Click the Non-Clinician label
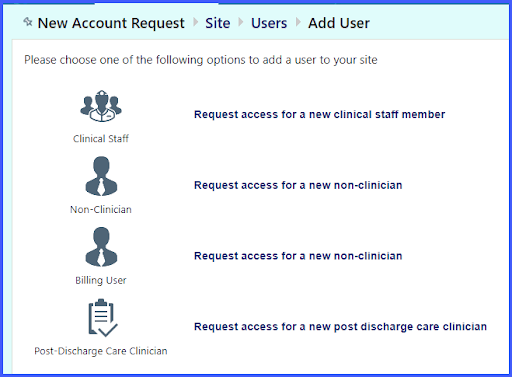 101,209
